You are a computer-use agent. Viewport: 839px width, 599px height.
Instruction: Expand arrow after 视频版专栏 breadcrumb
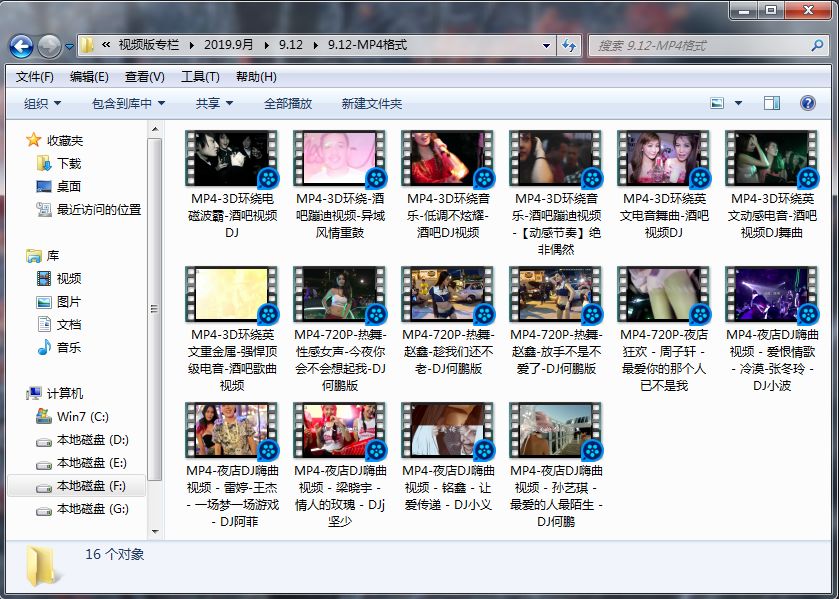coord(192,46)
